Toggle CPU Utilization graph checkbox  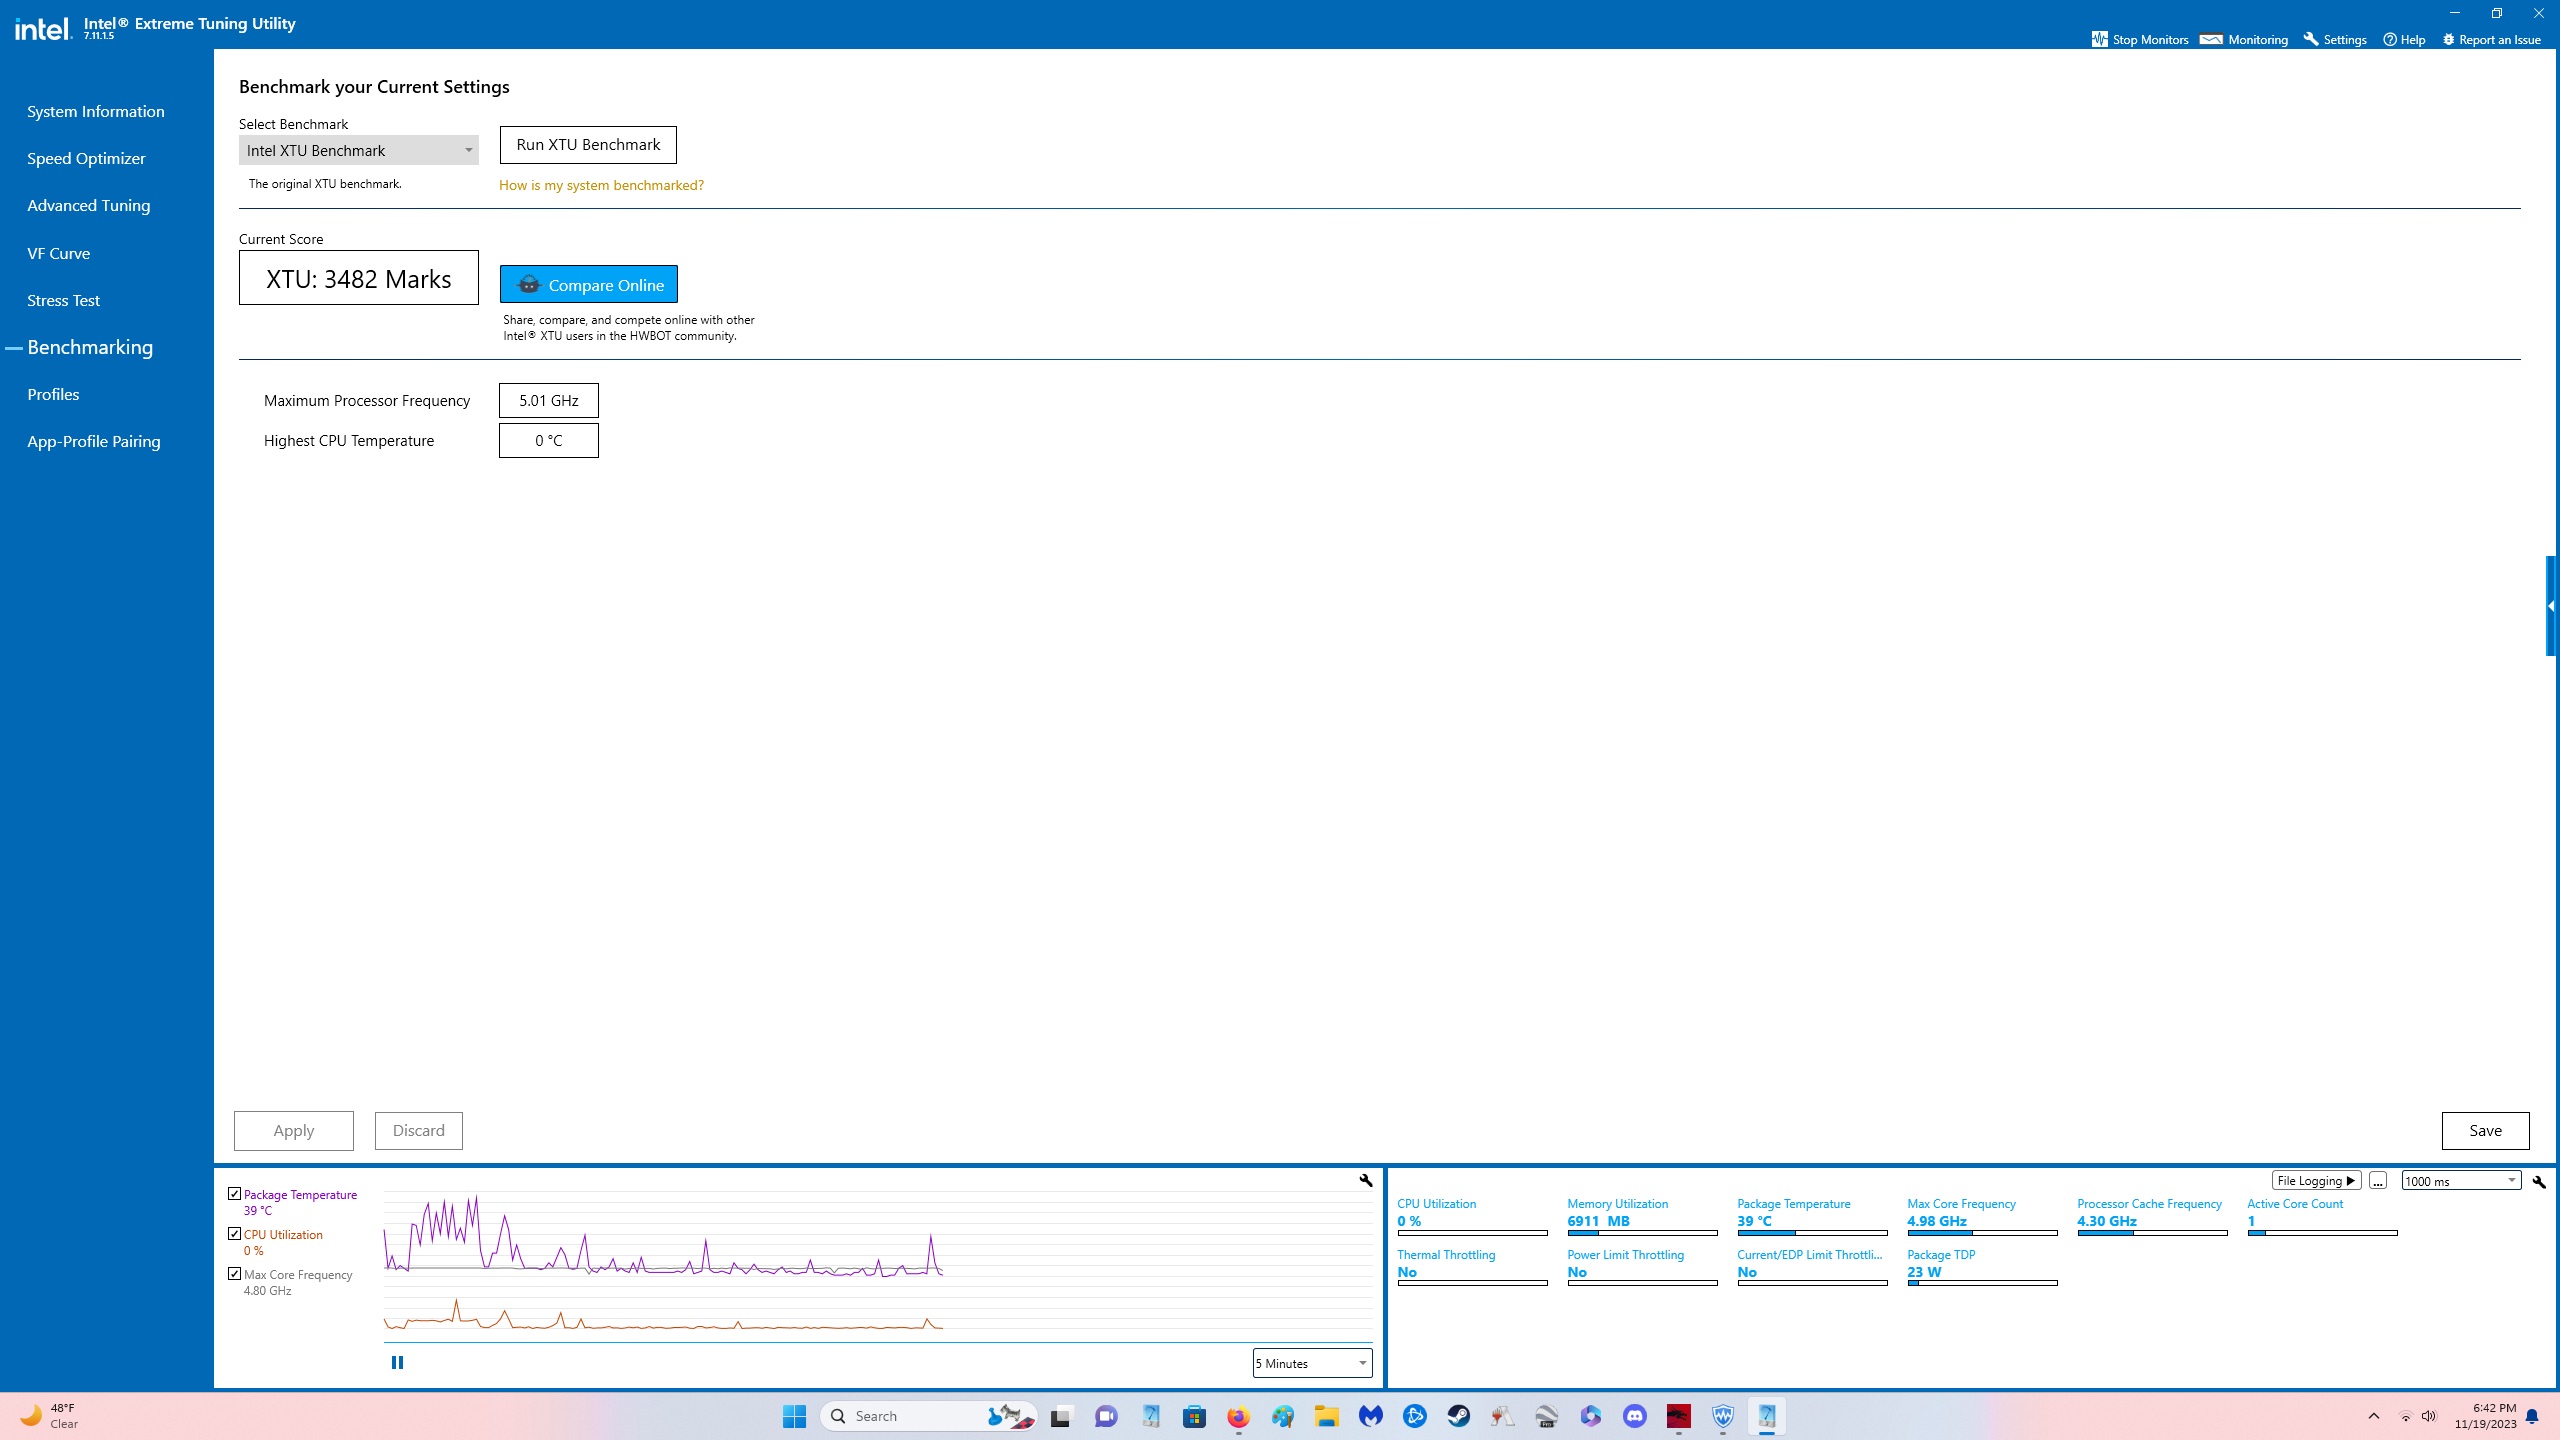click(234, 1234)
